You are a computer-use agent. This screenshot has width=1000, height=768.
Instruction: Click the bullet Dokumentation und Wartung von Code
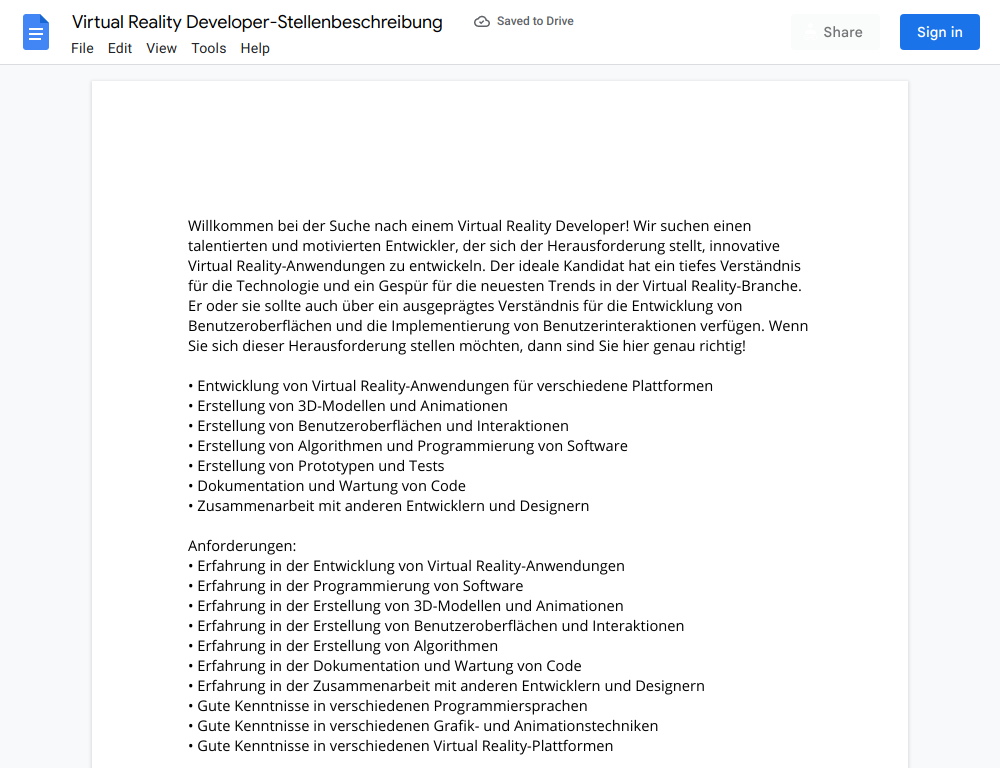(327, 486)
